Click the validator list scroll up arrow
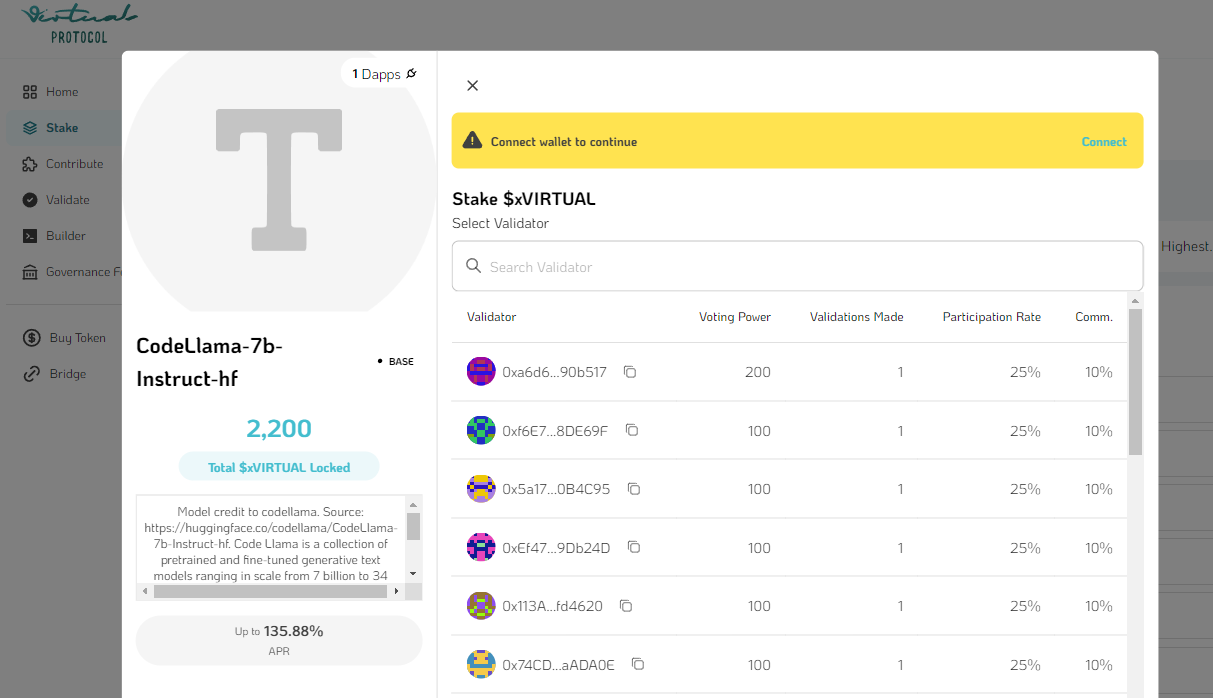 1135,300
